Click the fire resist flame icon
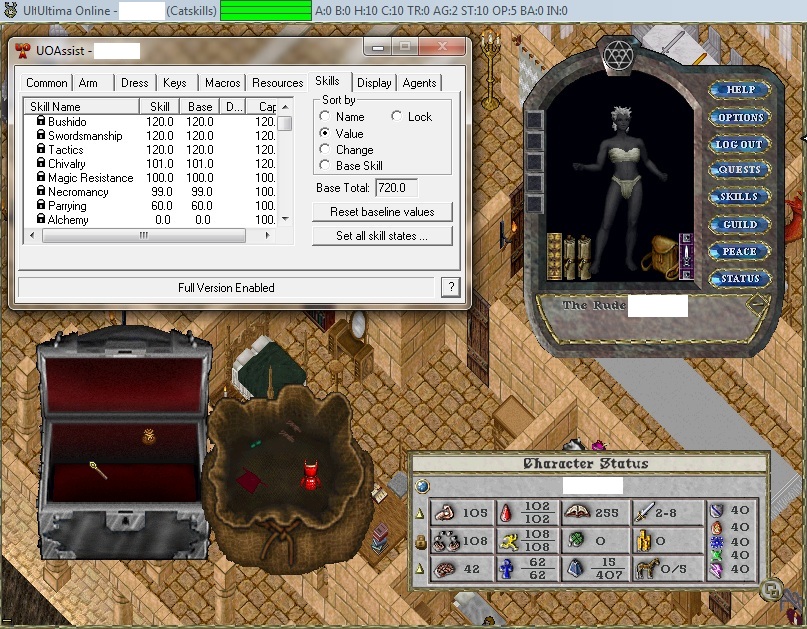The image size is (807, 629). click(717, 528)
